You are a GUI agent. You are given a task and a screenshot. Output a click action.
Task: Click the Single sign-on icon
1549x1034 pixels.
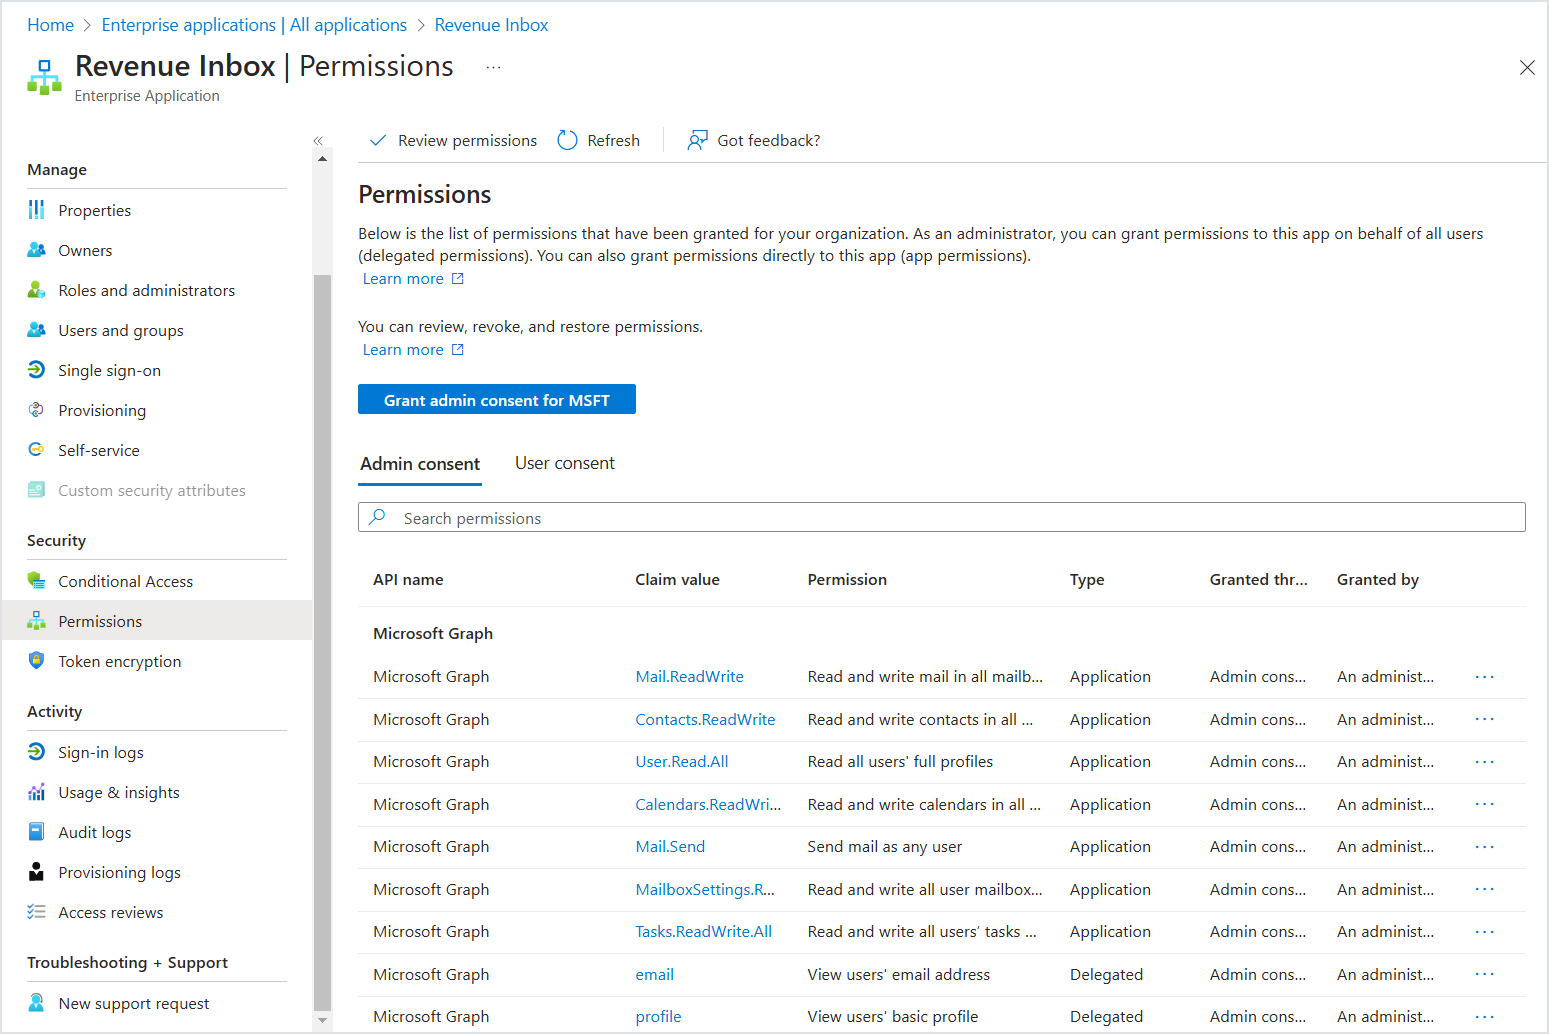[x=37, y=370]
